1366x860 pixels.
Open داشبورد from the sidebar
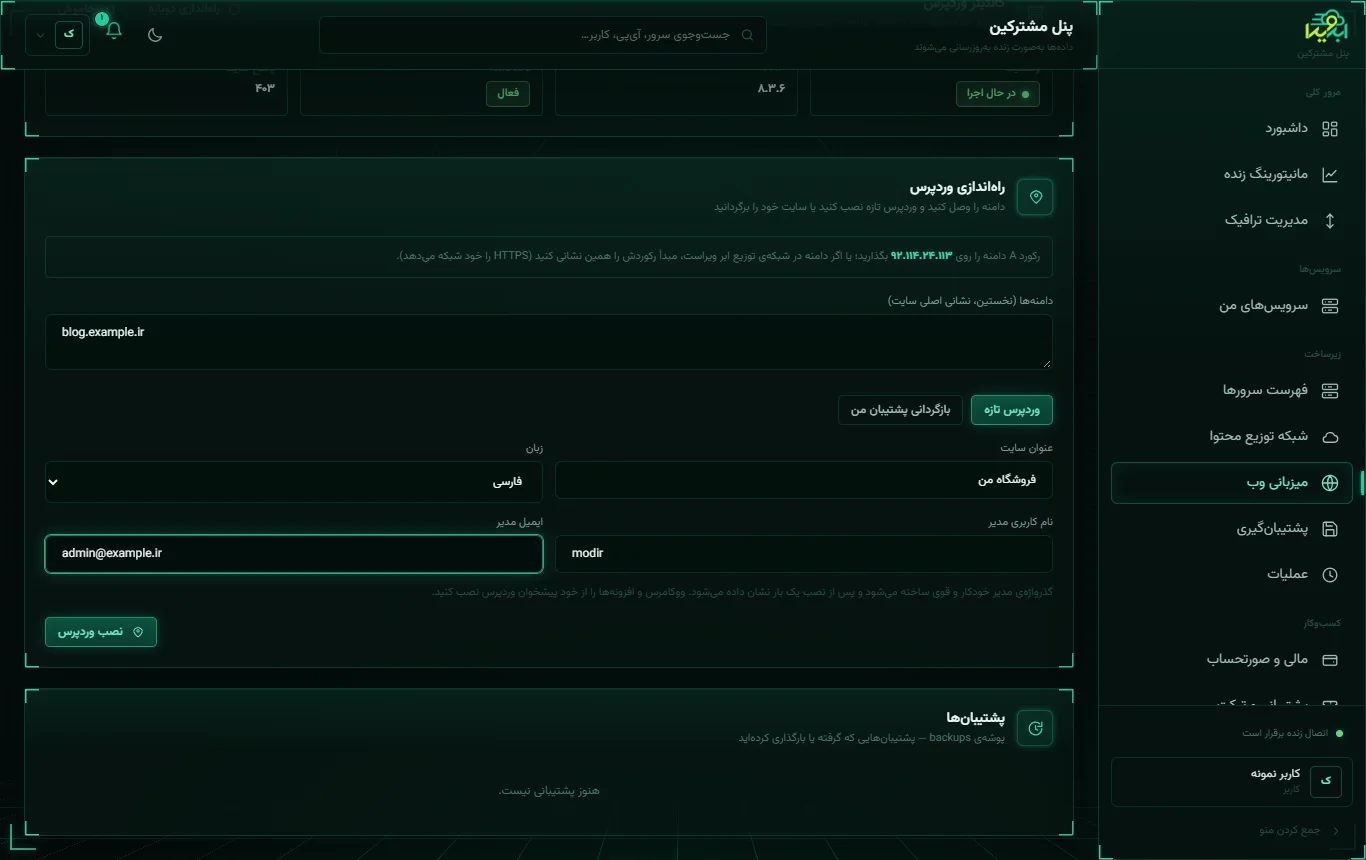[x=1232, y=128]
